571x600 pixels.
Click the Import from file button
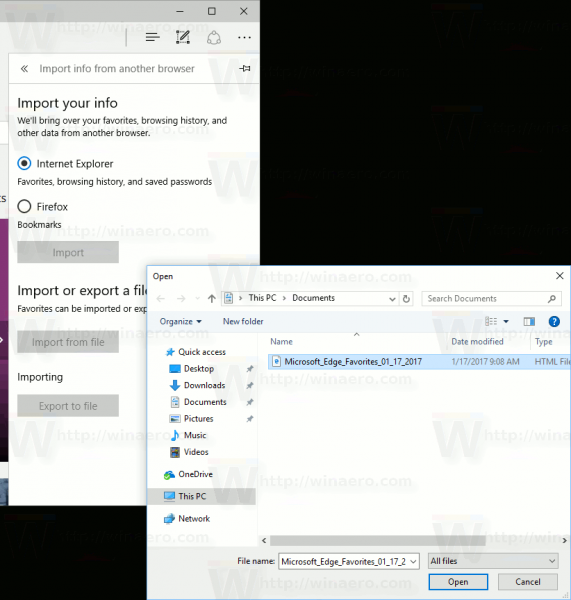tap(68, 342)
